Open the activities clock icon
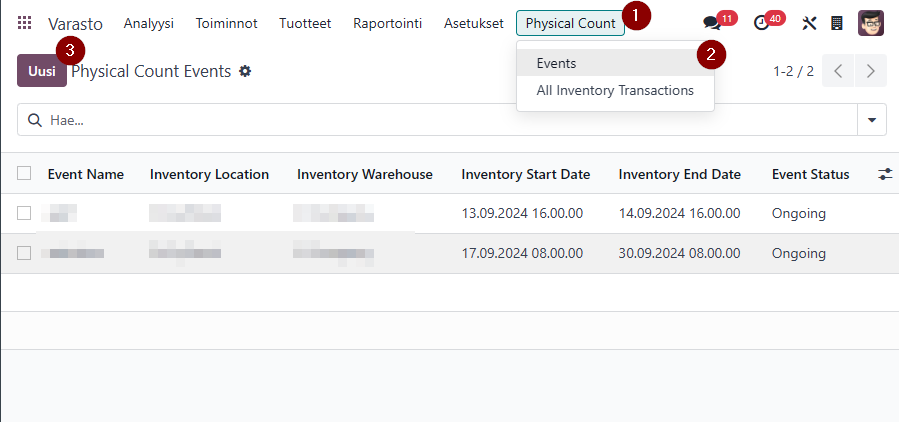 point(762,23)
